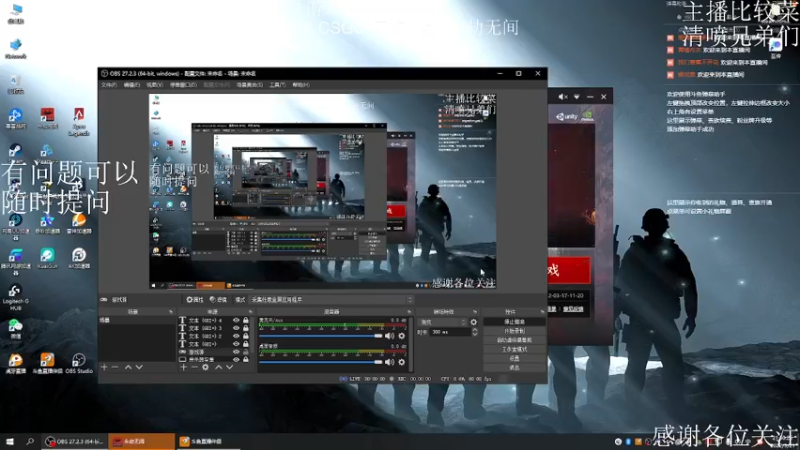
Task: Switch to the OBS 27.2.3 taskbar item
Action: pos(74,441)
